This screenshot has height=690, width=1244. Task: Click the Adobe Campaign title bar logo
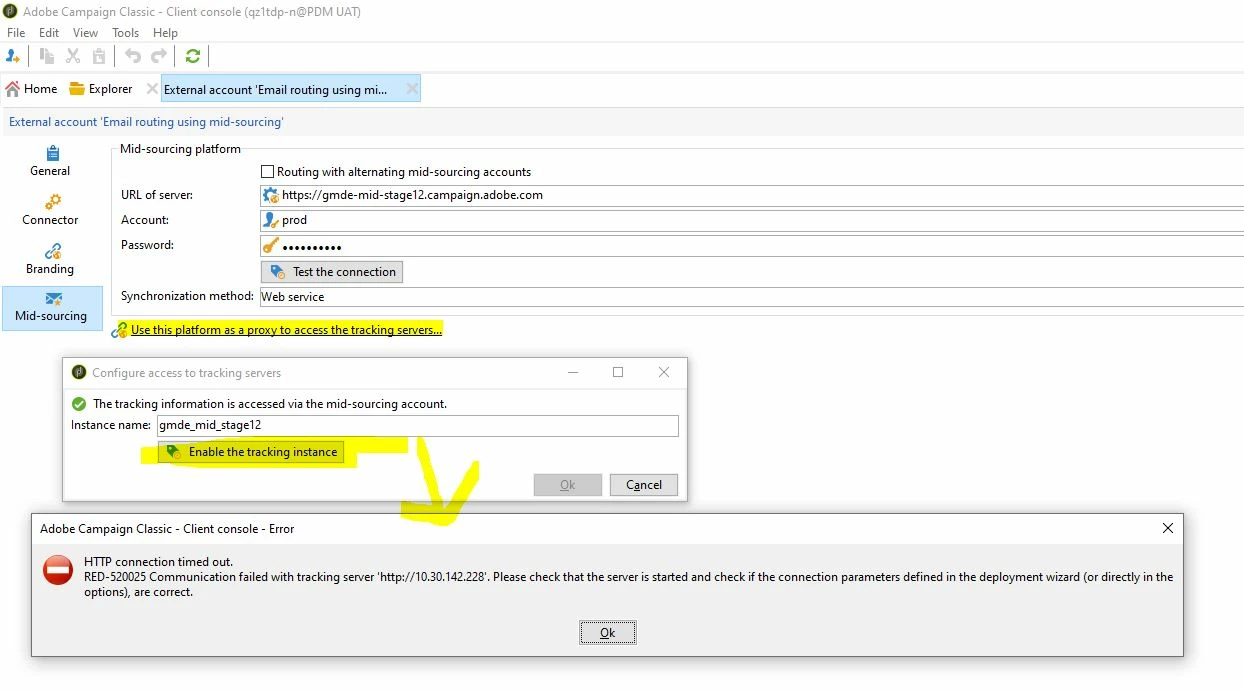click(10, 12)
